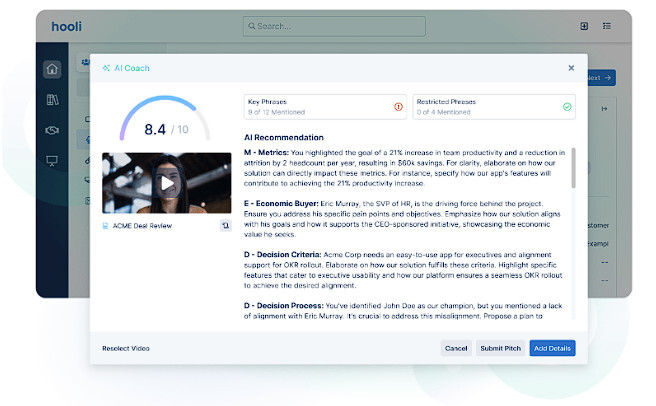
Task: Click the add-new plus icon in header
Action: point(584,26)
